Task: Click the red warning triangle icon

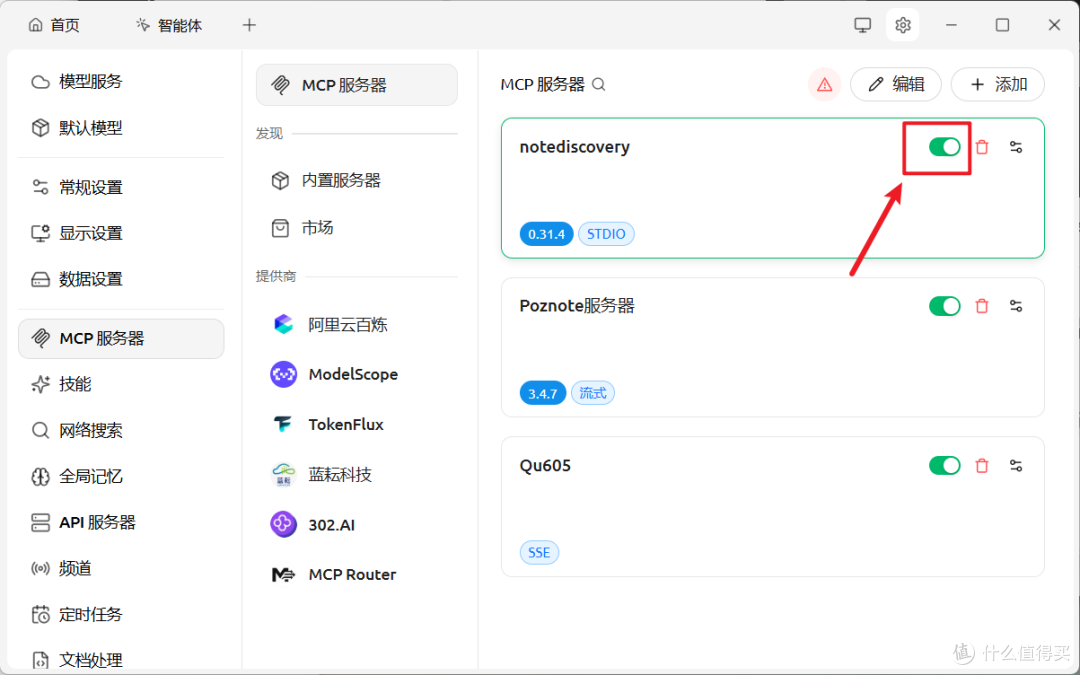Action: coord(824,85)
